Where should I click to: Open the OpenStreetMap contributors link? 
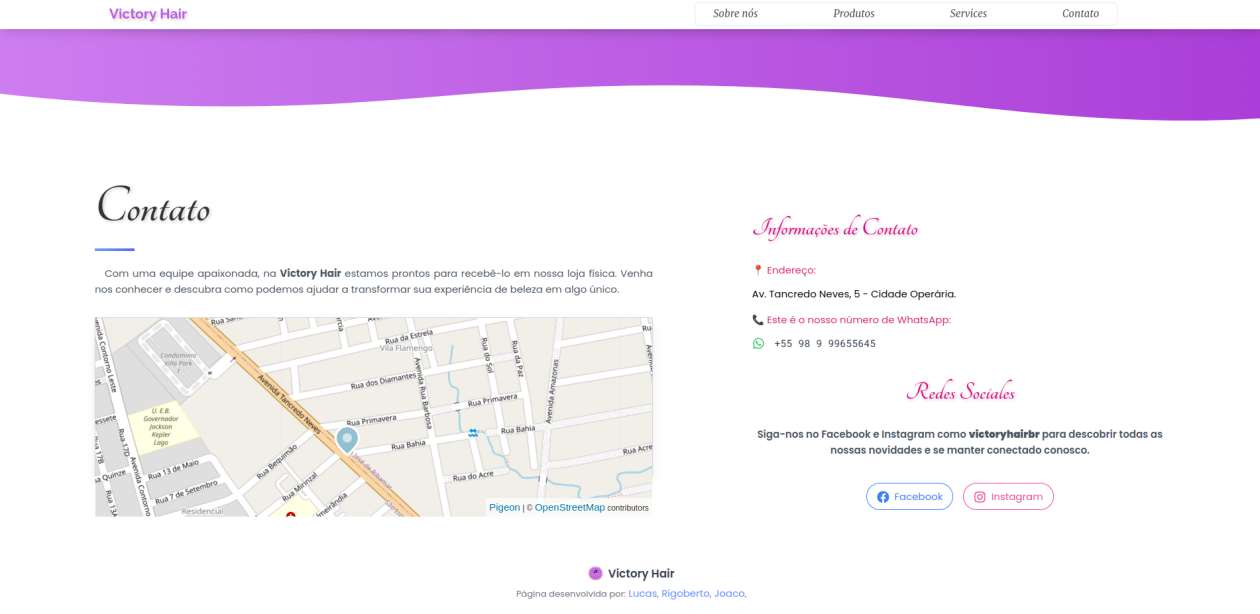(x=569, y=508)
